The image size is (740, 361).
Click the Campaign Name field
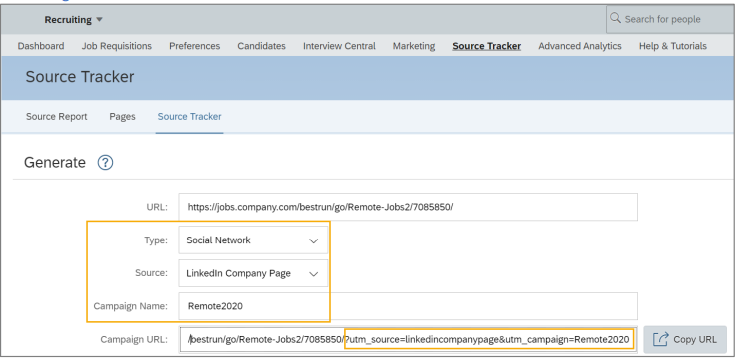point(408,306)
